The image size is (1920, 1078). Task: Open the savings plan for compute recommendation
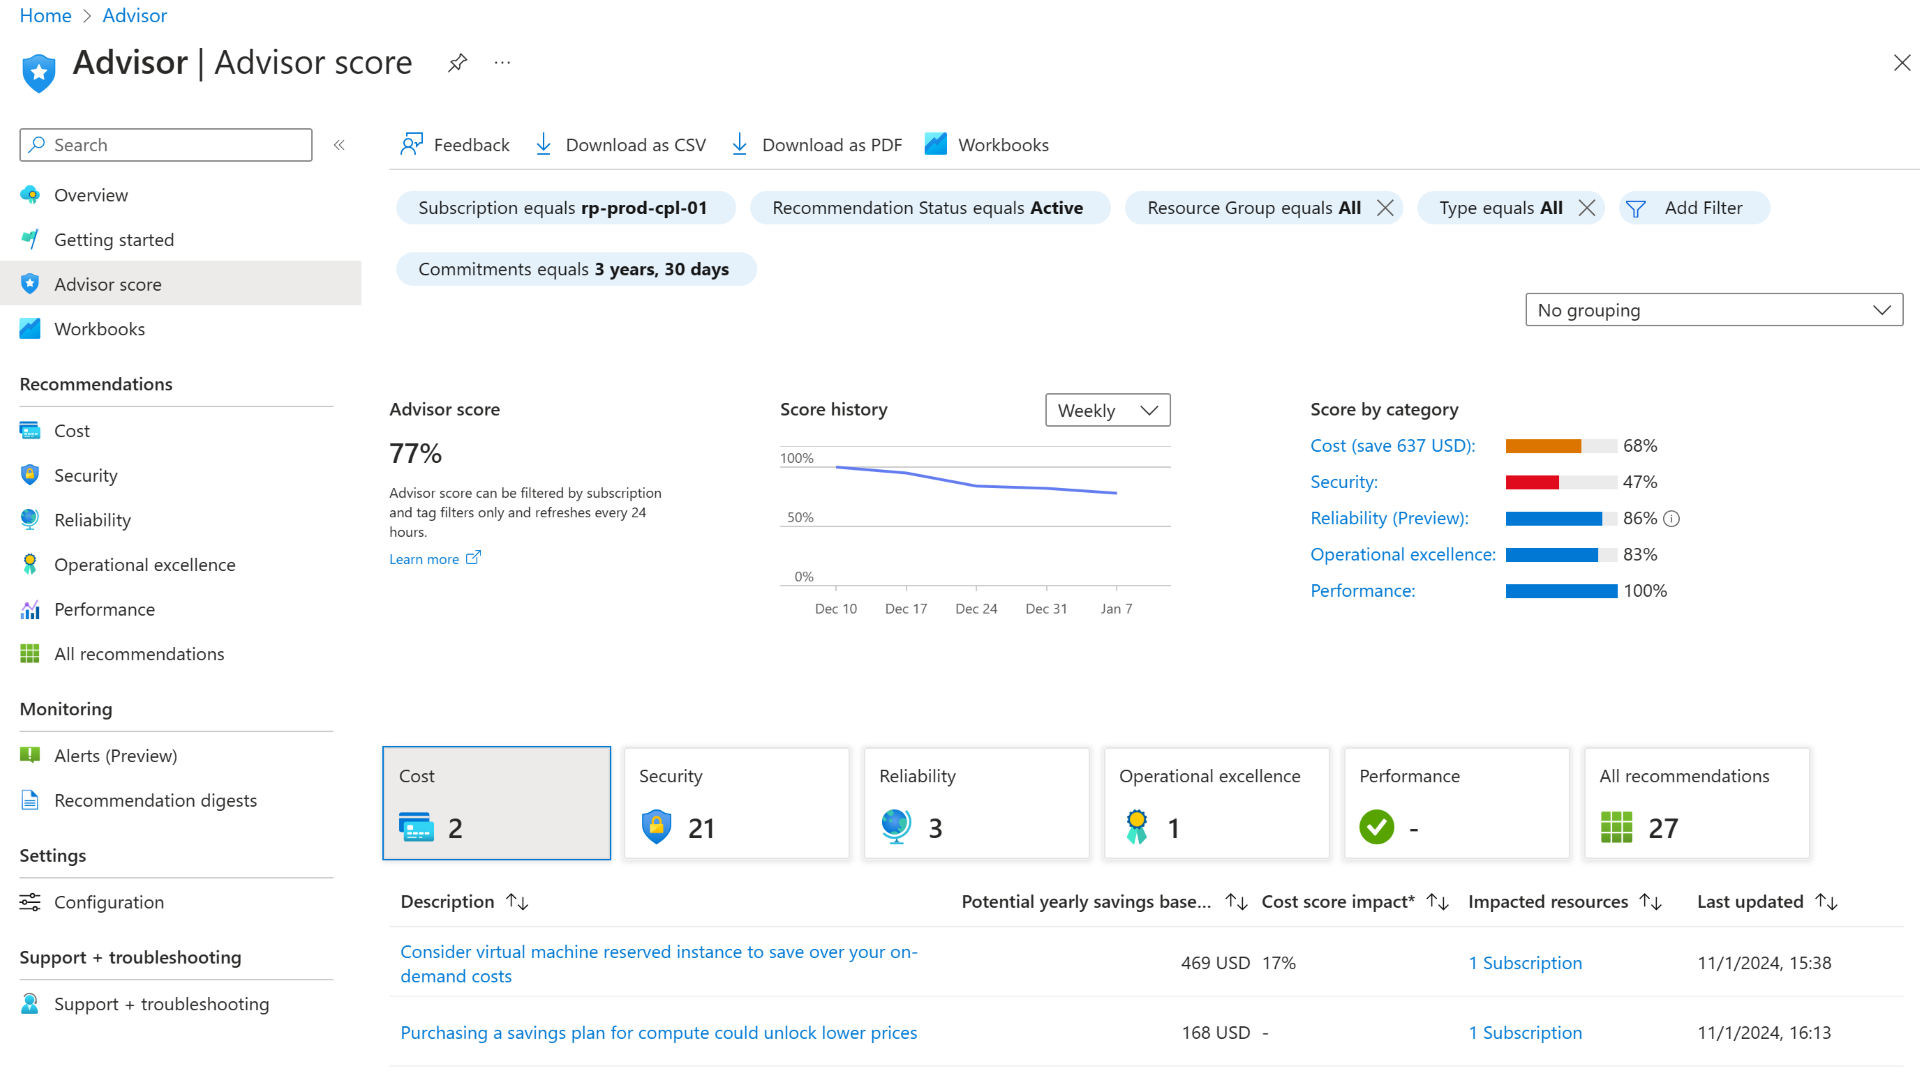click(x=658, y=1032)
